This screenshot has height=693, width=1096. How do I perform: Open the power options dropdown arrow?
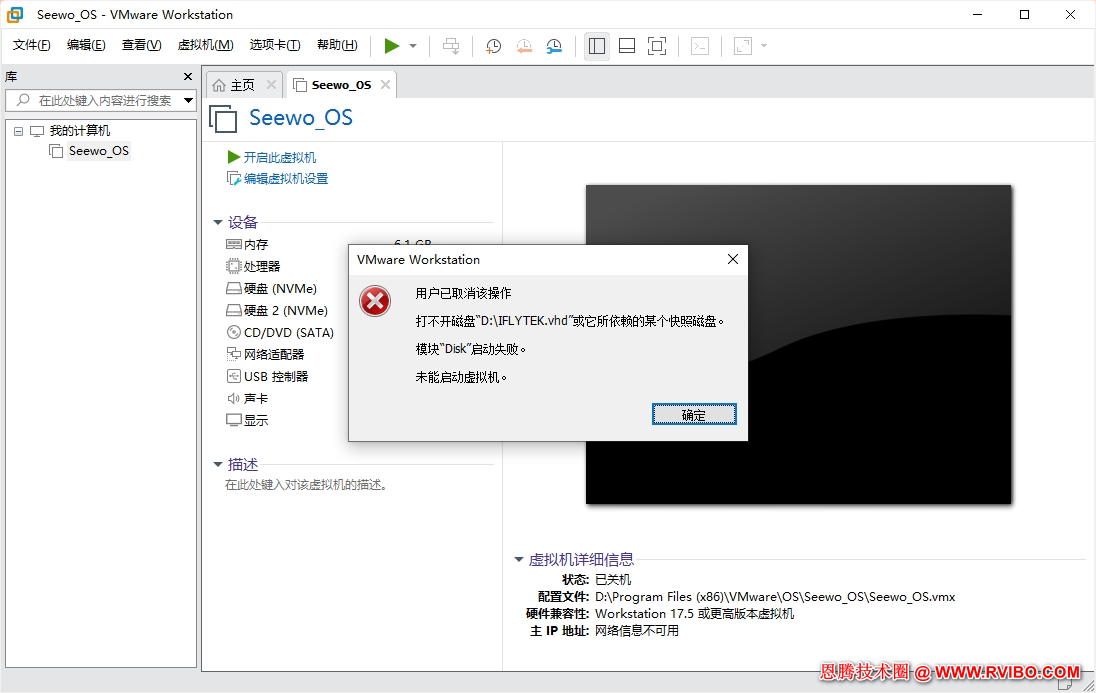(x=413, y=46)
